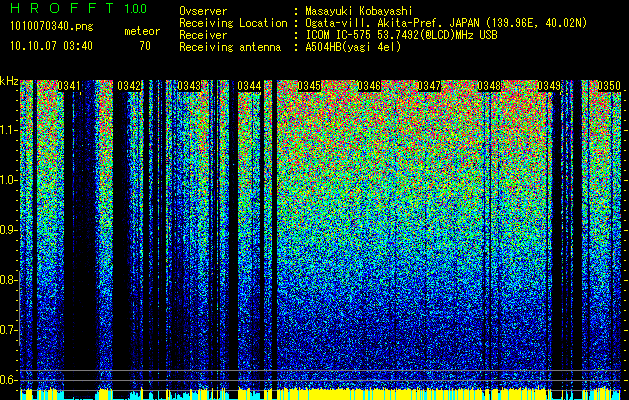Click the 0342 time marker
The height and width of the screenshot is (400, 629).
[x=129, y=86]
